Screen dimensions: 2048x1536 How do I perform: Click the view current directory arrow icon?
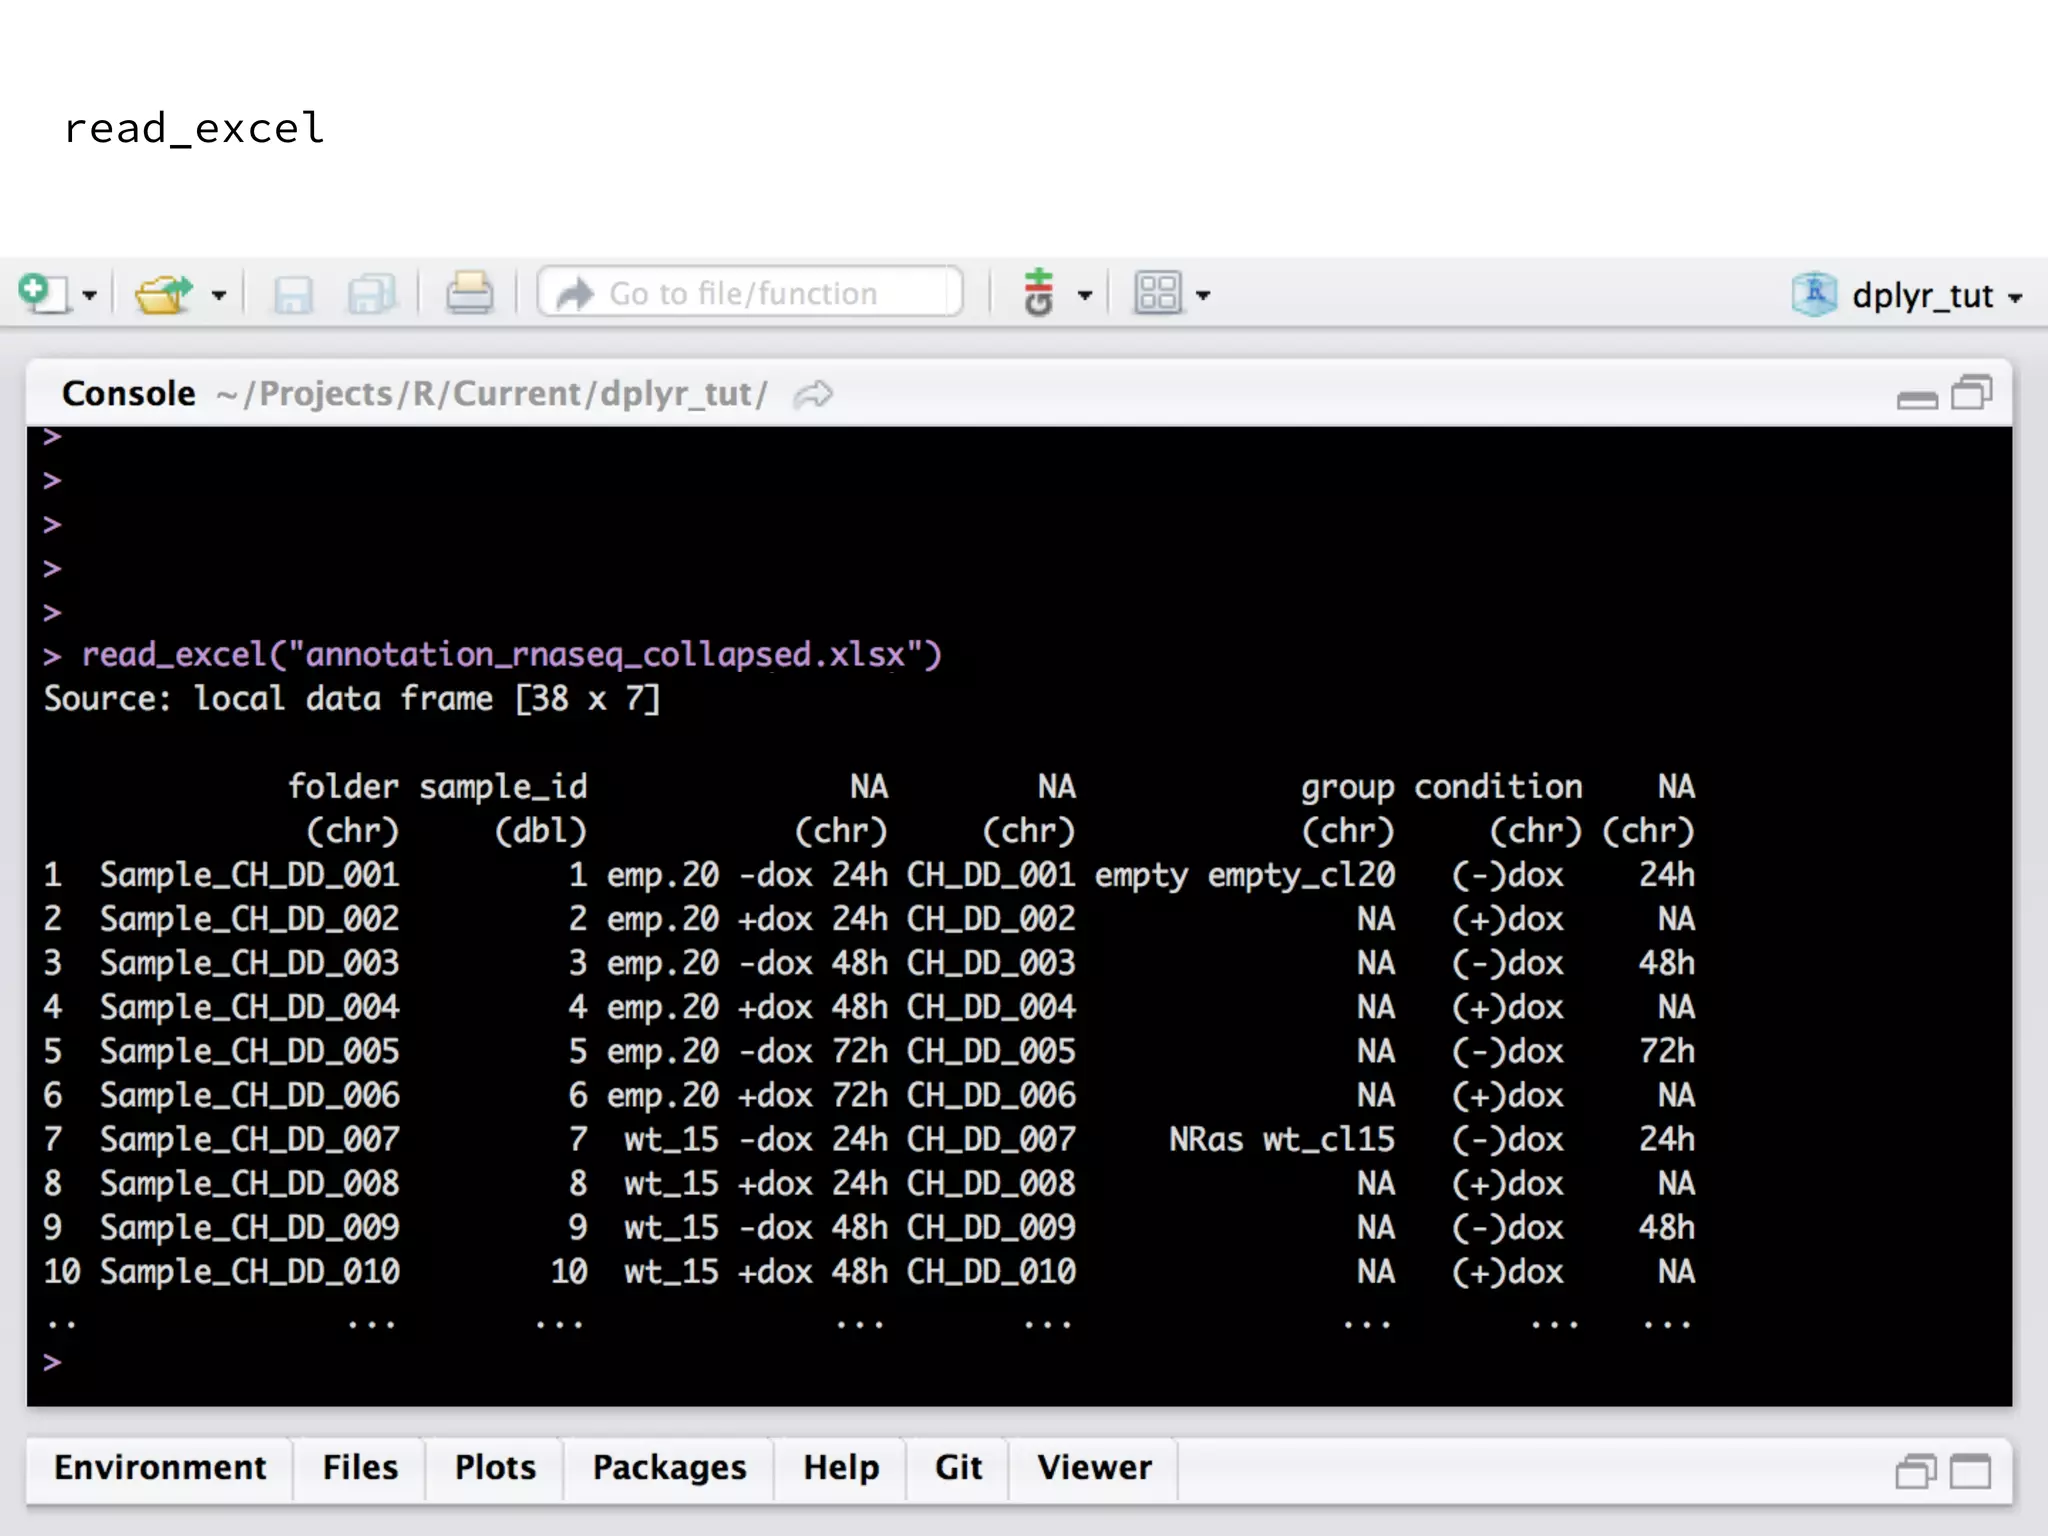[x=813, y=394]
